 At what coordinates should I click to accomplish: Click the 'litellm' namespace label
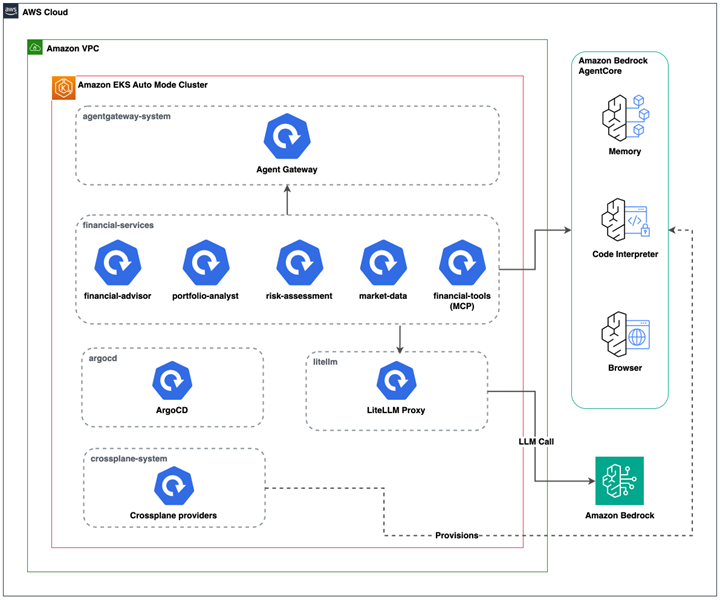325,362
